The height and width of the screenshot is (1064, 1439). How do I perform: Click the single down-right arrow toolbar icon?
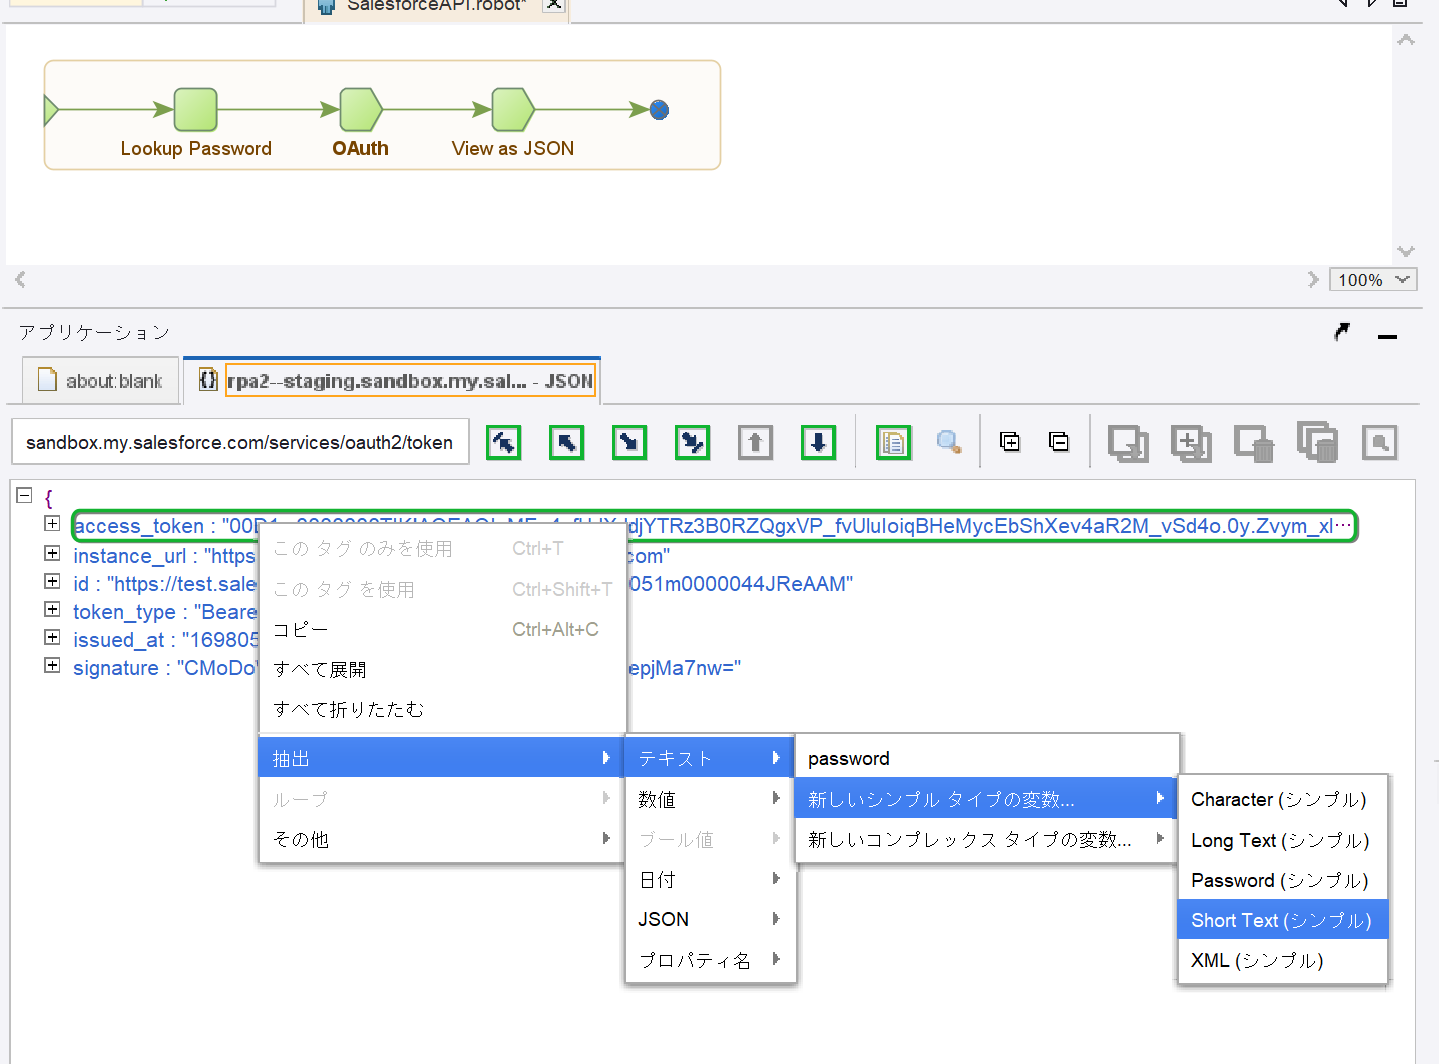630,442
